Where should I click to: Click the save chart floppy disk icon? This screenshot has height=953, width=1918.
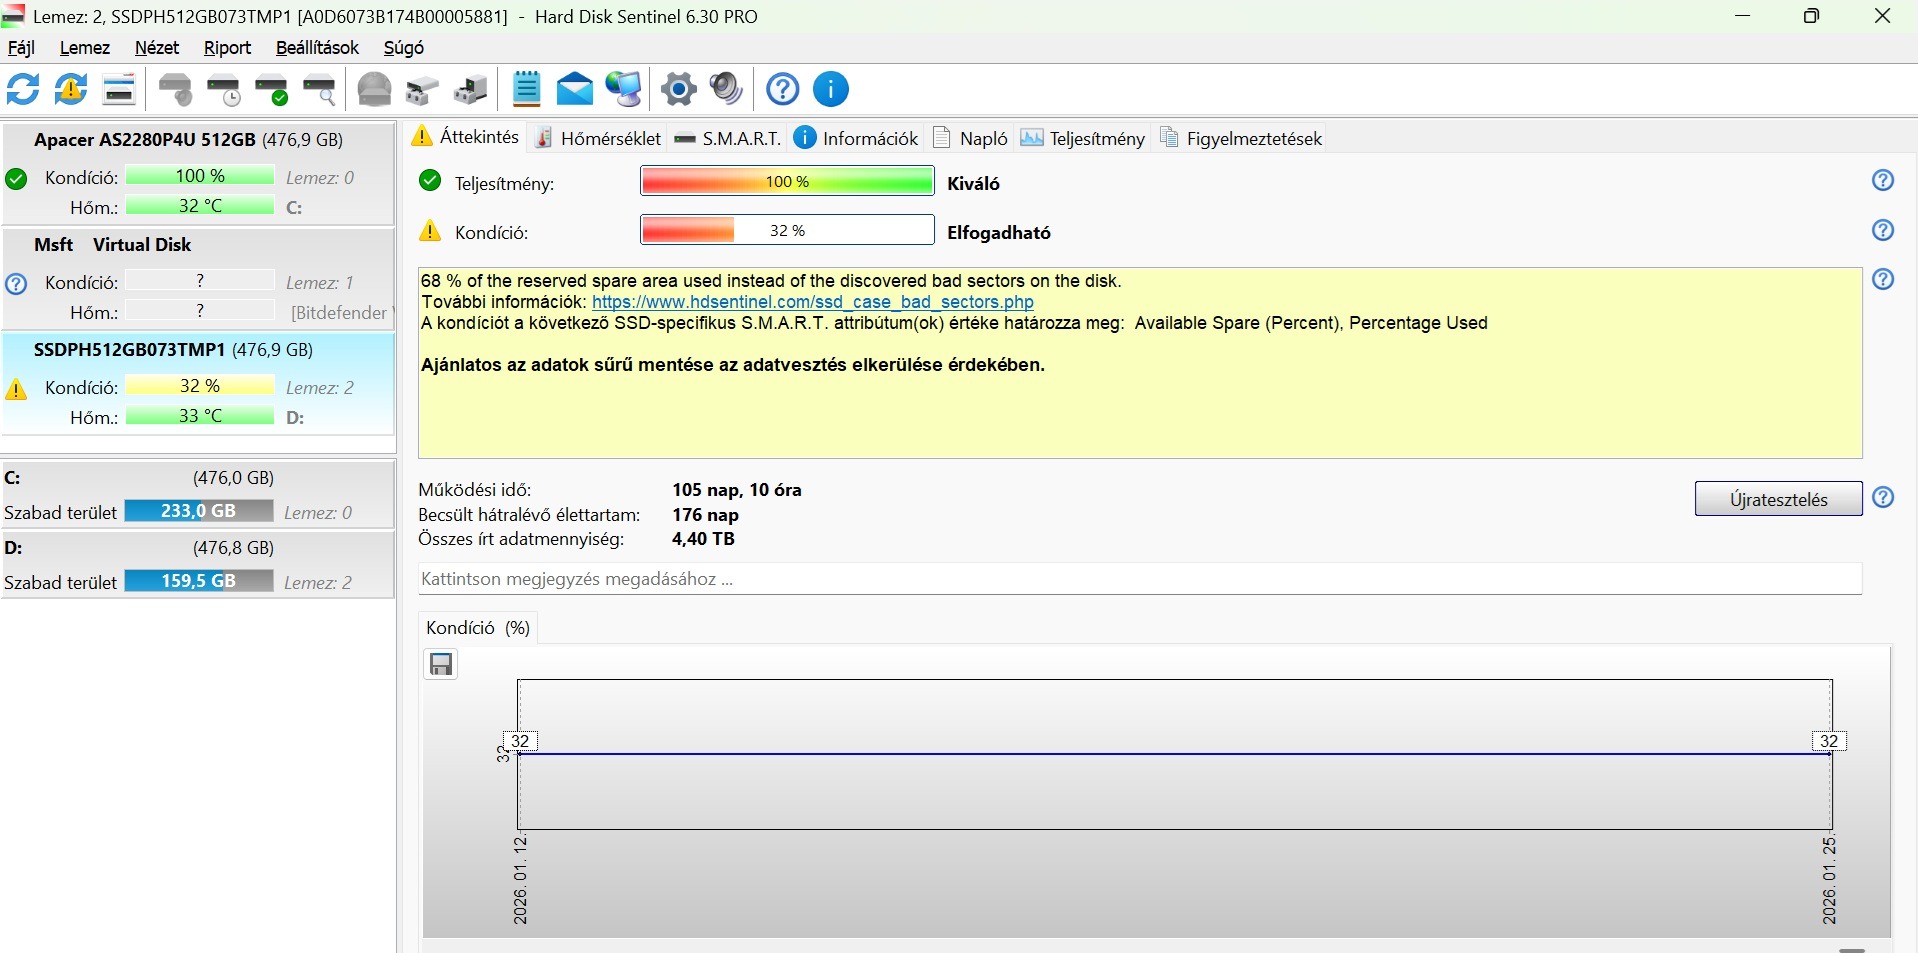441,664
